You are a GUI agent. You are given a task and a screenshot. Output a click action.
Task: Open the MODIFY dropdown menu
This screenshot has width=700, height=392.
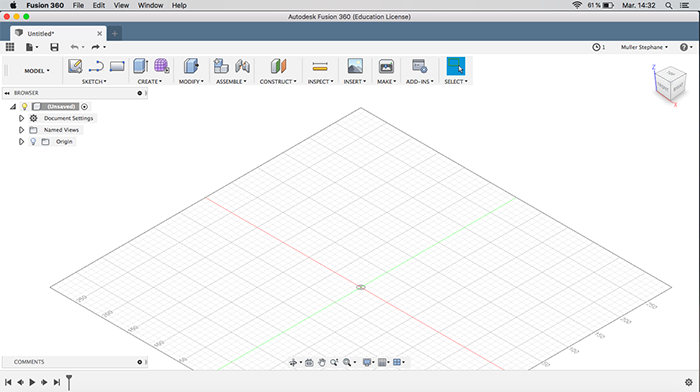(x=191, y=82)
